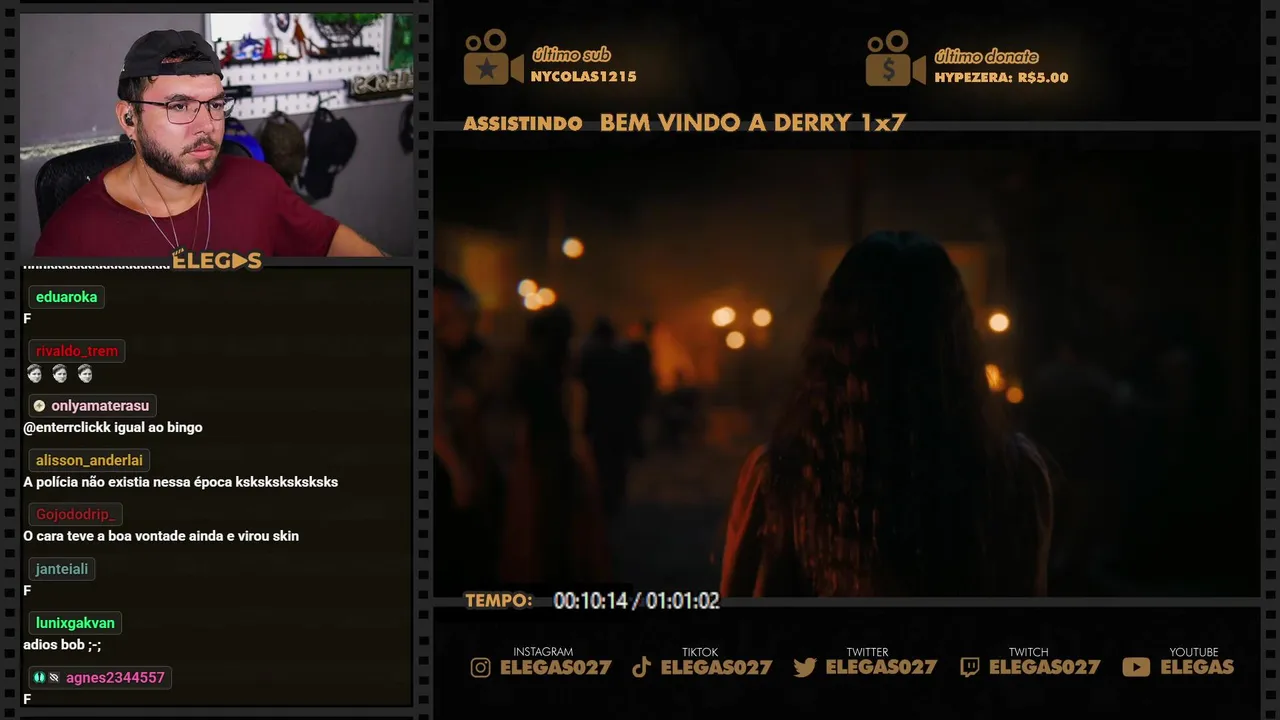
Task: Click the streamer webcam feed
Action: click(217, 135)
